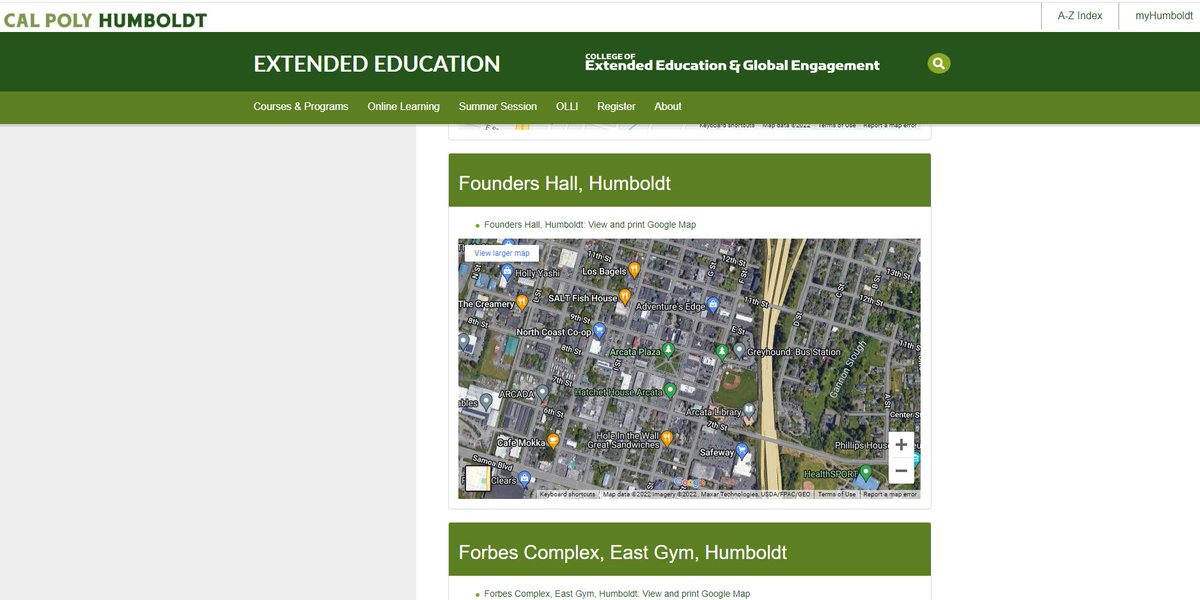Image resolution: width=1200 pixels, height=600 pixels.
Task: Open the Summer Session menu
Action: click(498, 106)
